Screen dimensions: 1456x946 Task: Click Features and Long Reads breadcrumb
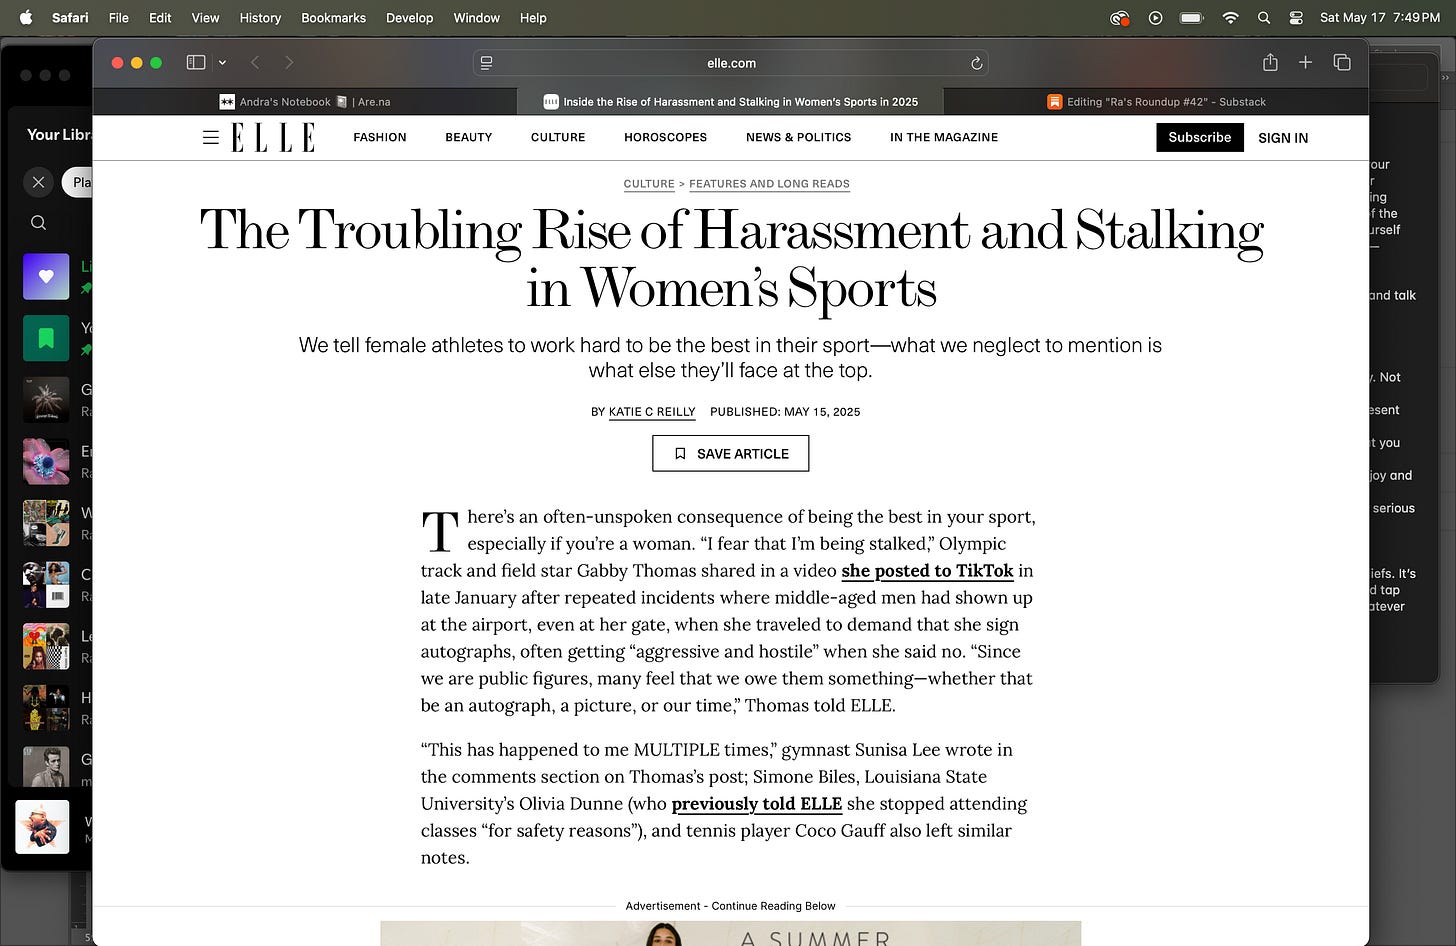click(x=769, y=184)
